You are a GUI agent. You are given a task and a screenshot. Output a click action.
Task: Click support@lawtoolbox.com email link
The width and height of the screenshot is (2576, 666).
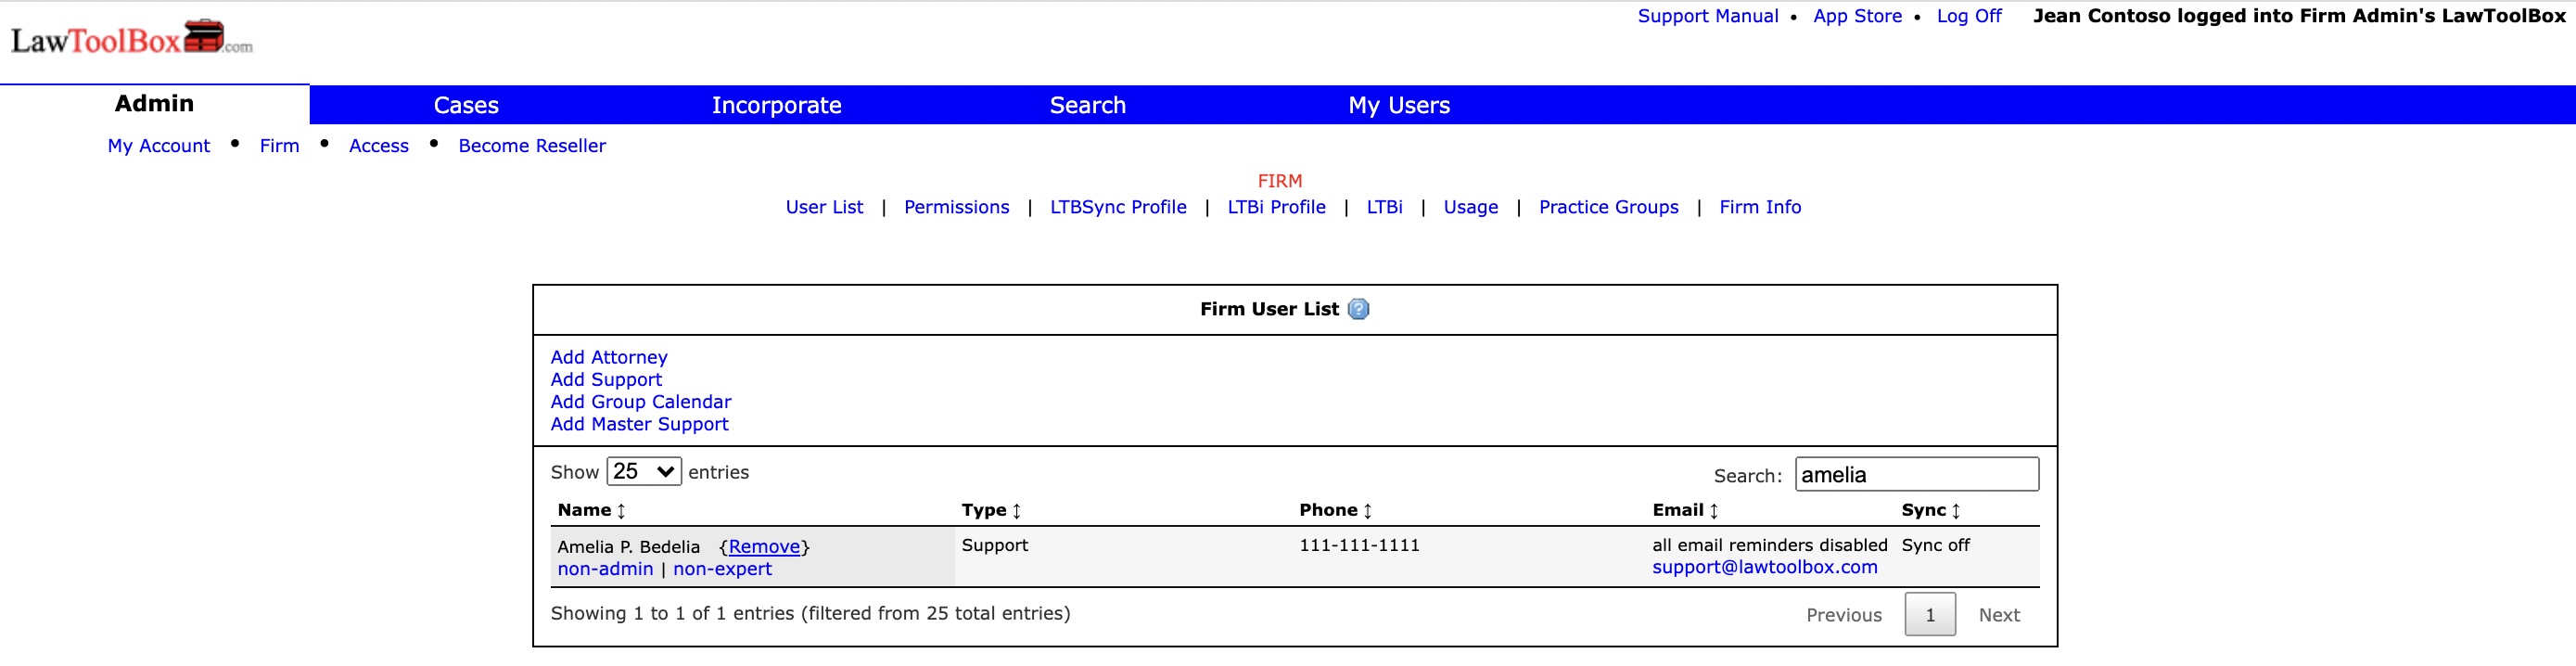pyautogui.click(x=1764, y=567)
